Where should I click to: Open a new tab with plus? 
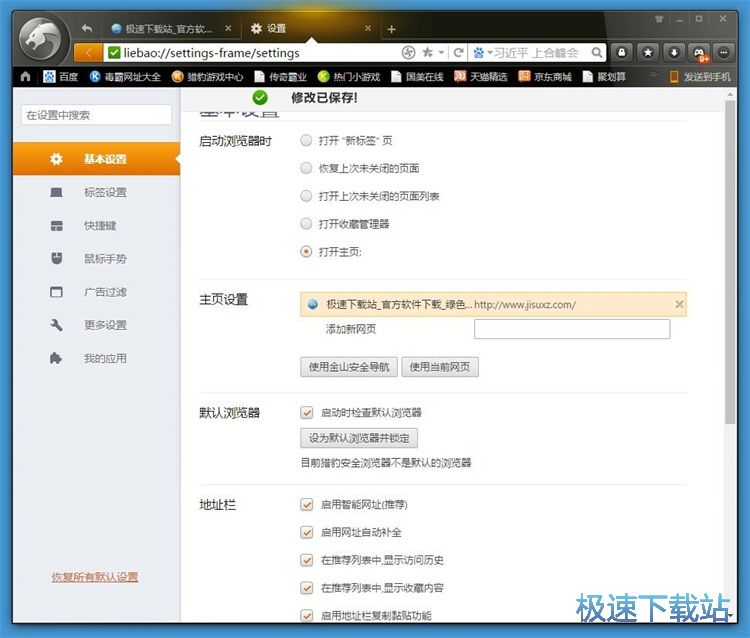point(391,29)
